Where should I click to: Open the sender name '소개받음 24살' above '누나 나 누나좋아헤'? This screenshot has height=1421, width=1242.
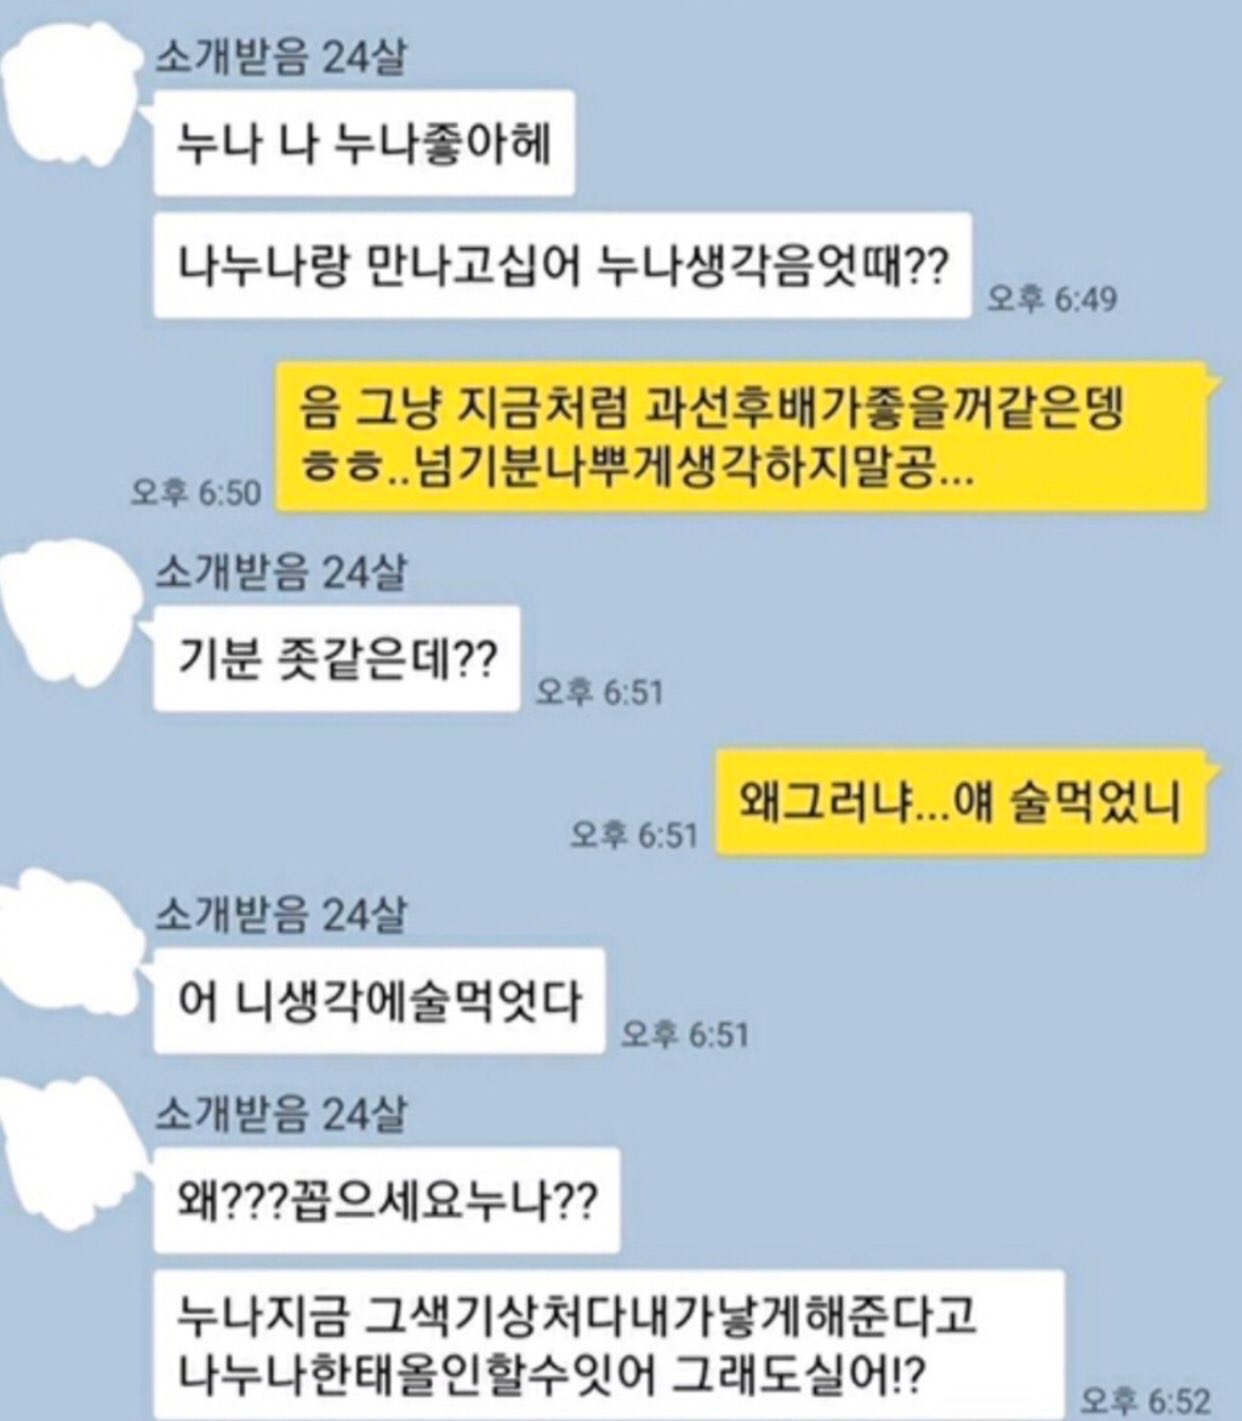pyautogui.click(x=281, y=59)
